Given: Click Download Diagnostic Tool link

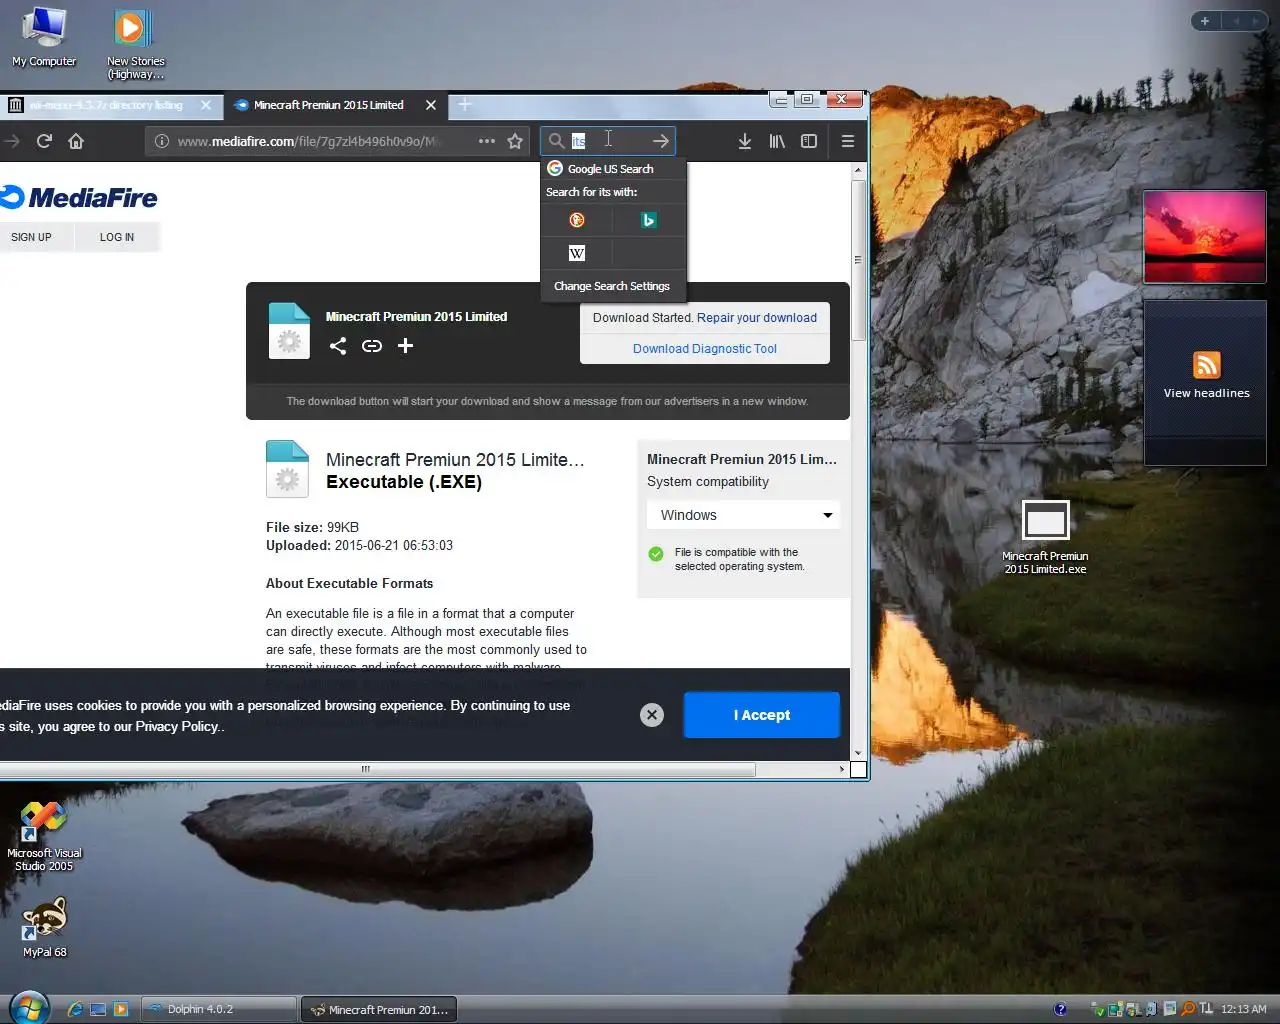Looking at the screenshot, I should [x=705, y=349].
